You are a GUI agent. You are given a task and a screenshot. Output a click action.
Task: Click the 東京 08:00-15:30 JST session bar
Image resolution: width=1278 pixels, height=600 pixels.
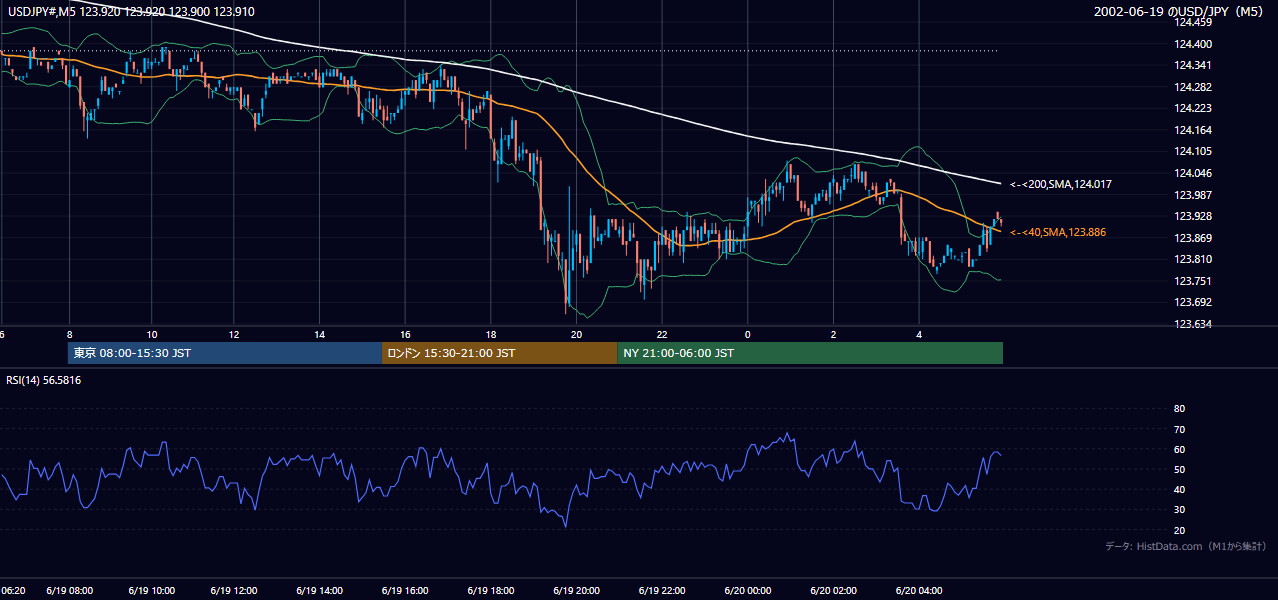point(225,353)
